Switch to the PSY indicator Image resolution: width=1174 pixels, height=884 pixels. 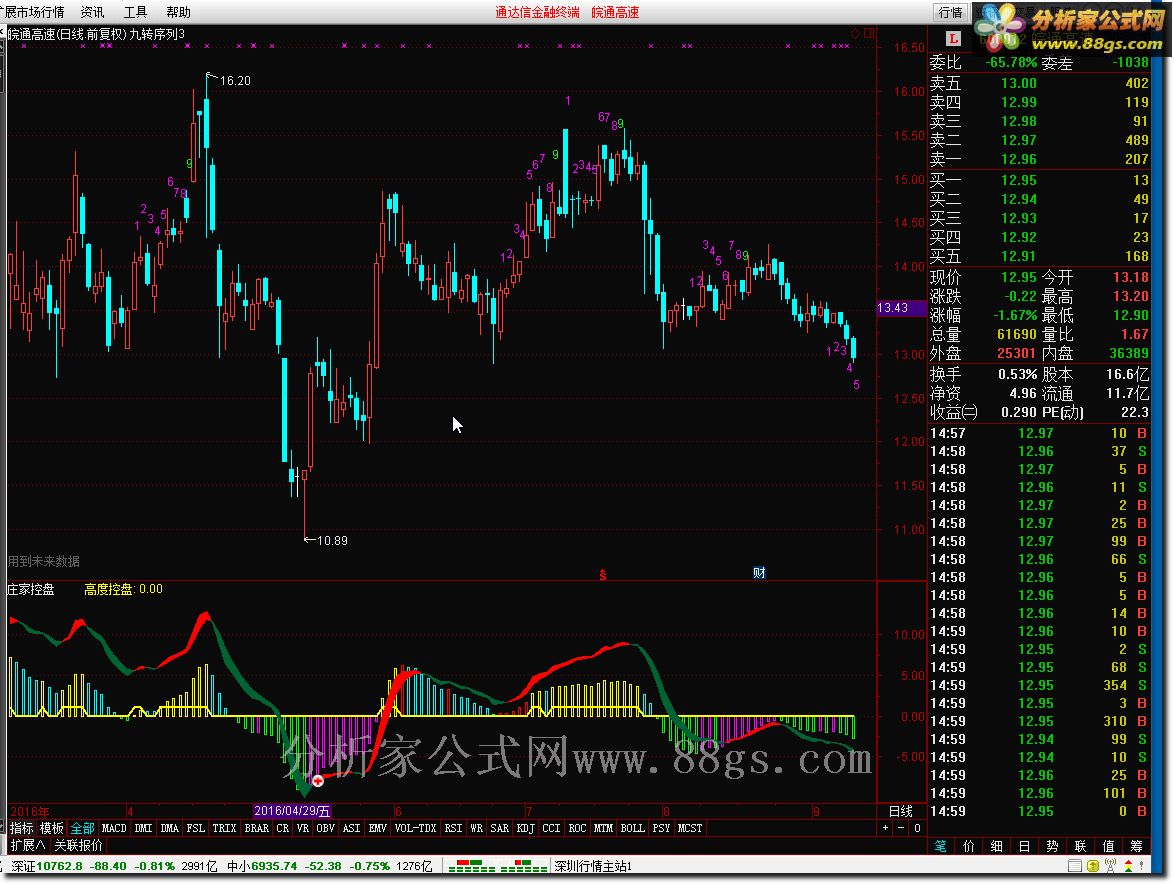[661, 828]
